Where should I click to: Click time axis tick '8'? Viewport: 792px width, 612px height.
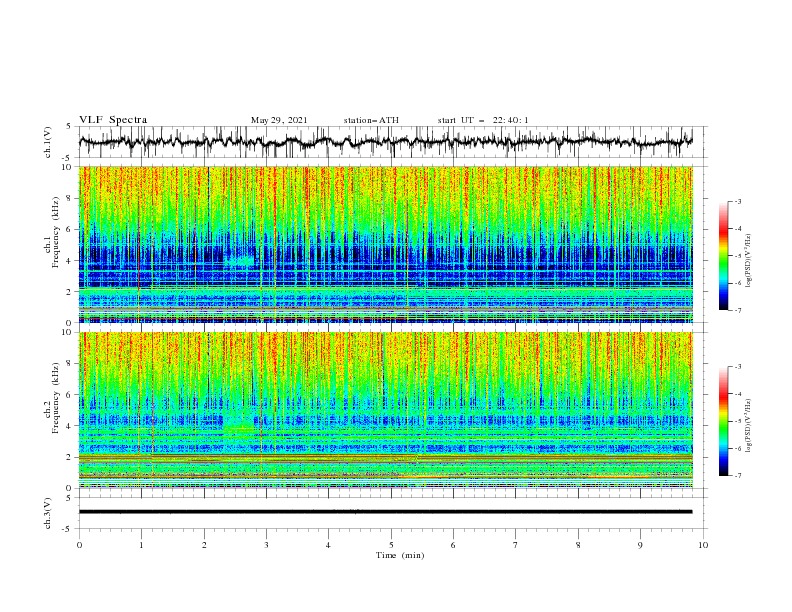click(x=578, y=545)
